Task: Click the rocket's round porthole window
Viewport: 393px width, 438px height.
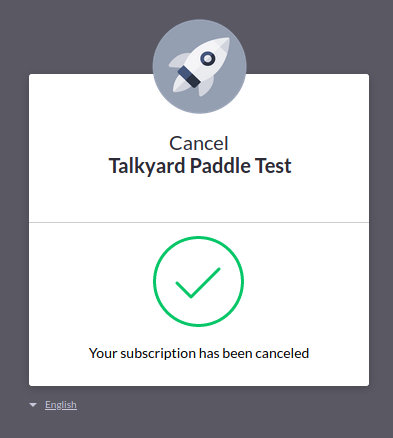Action: (207, 59)
